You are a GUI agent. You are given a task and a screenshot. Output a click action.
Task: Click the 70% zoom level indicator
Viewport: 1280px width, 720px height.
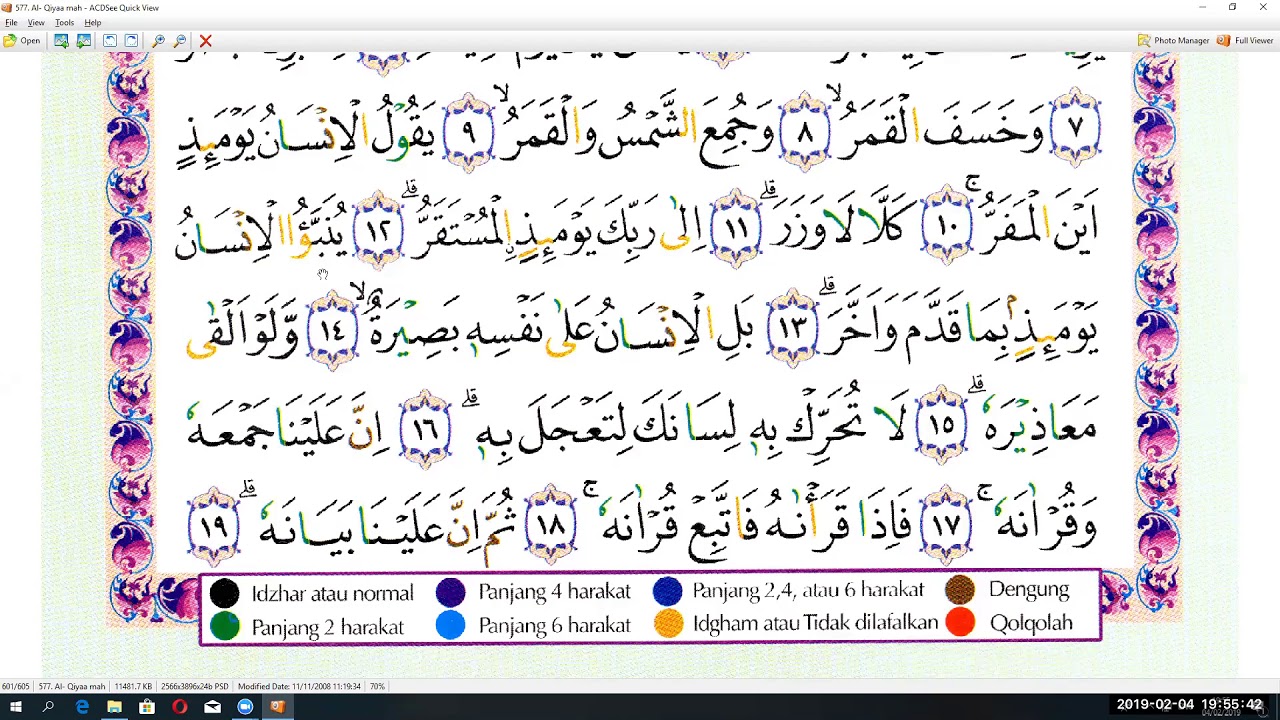point(377,687)
